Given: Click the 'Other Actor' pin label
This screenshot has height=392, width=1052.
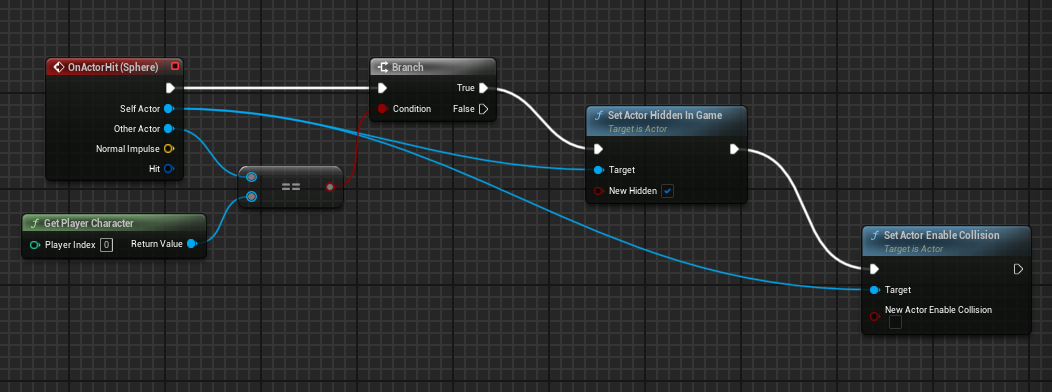Looking at the screenshot, I should (x=138, y=128).
